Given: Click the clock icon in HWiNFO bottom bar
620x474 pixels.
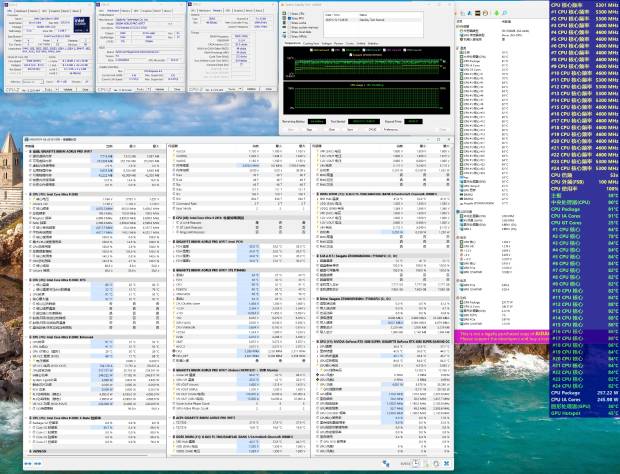Looking at the screenshot, I should click(416, 463).
